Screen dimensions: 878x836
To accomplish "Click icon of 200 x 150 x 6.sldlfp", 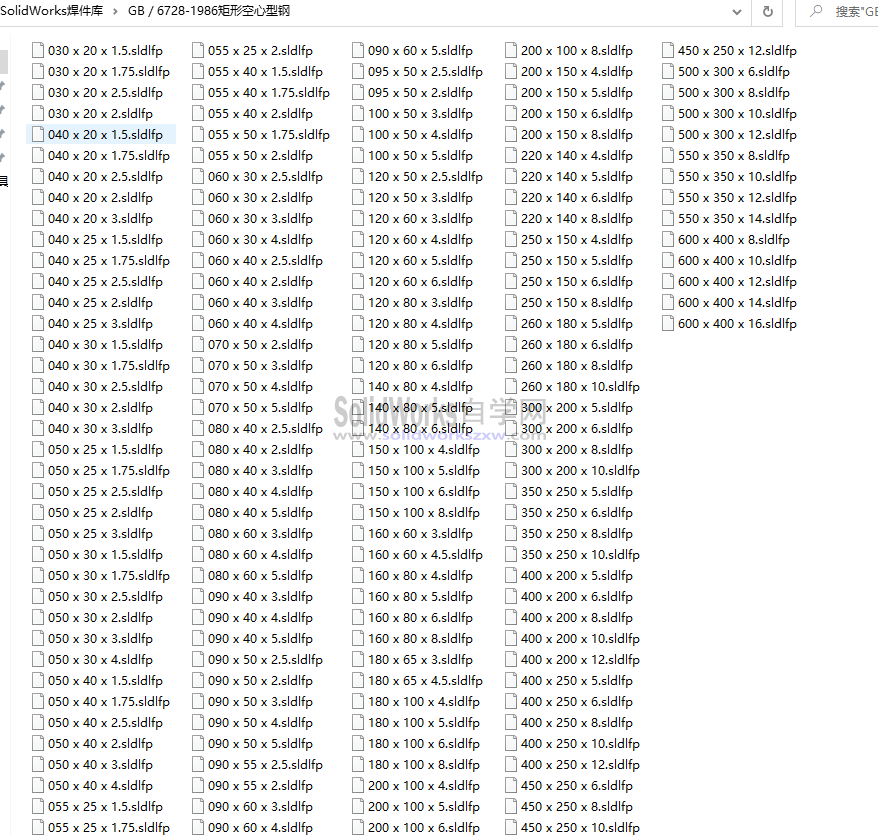I will pyautogui.click(x=511, y=114).
